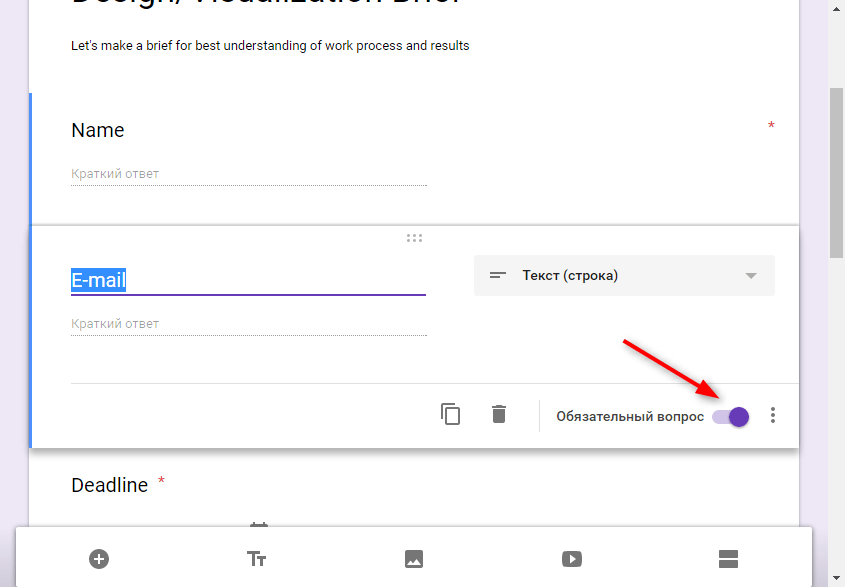This screenshot has width=845, height=587.
Task: Open the 'Текст (строка)' question type dropdown
Action: pyautogui.click(x=624, y=275)
